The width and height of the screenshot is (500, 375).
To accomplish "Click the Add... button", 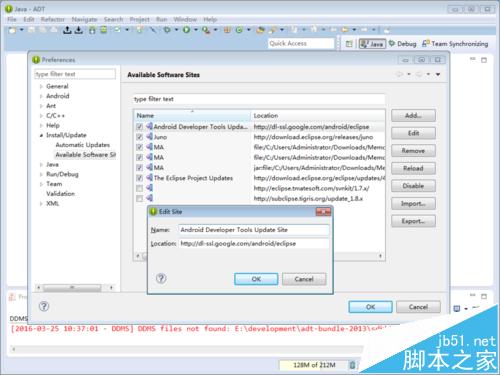I will (413, 116).
